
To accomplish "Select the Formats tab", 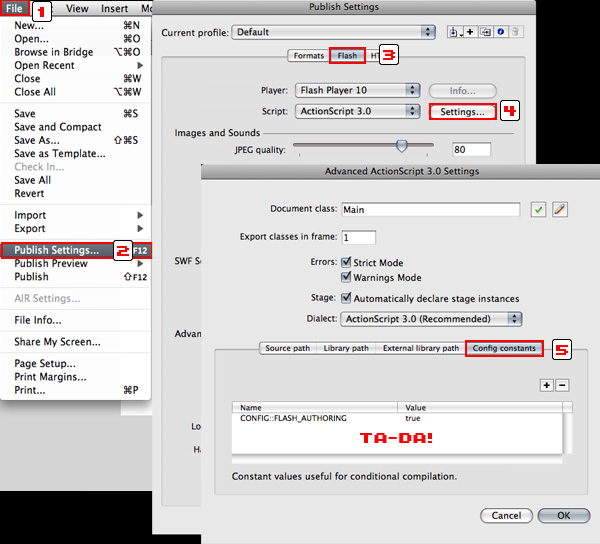I will coord(308,56).
